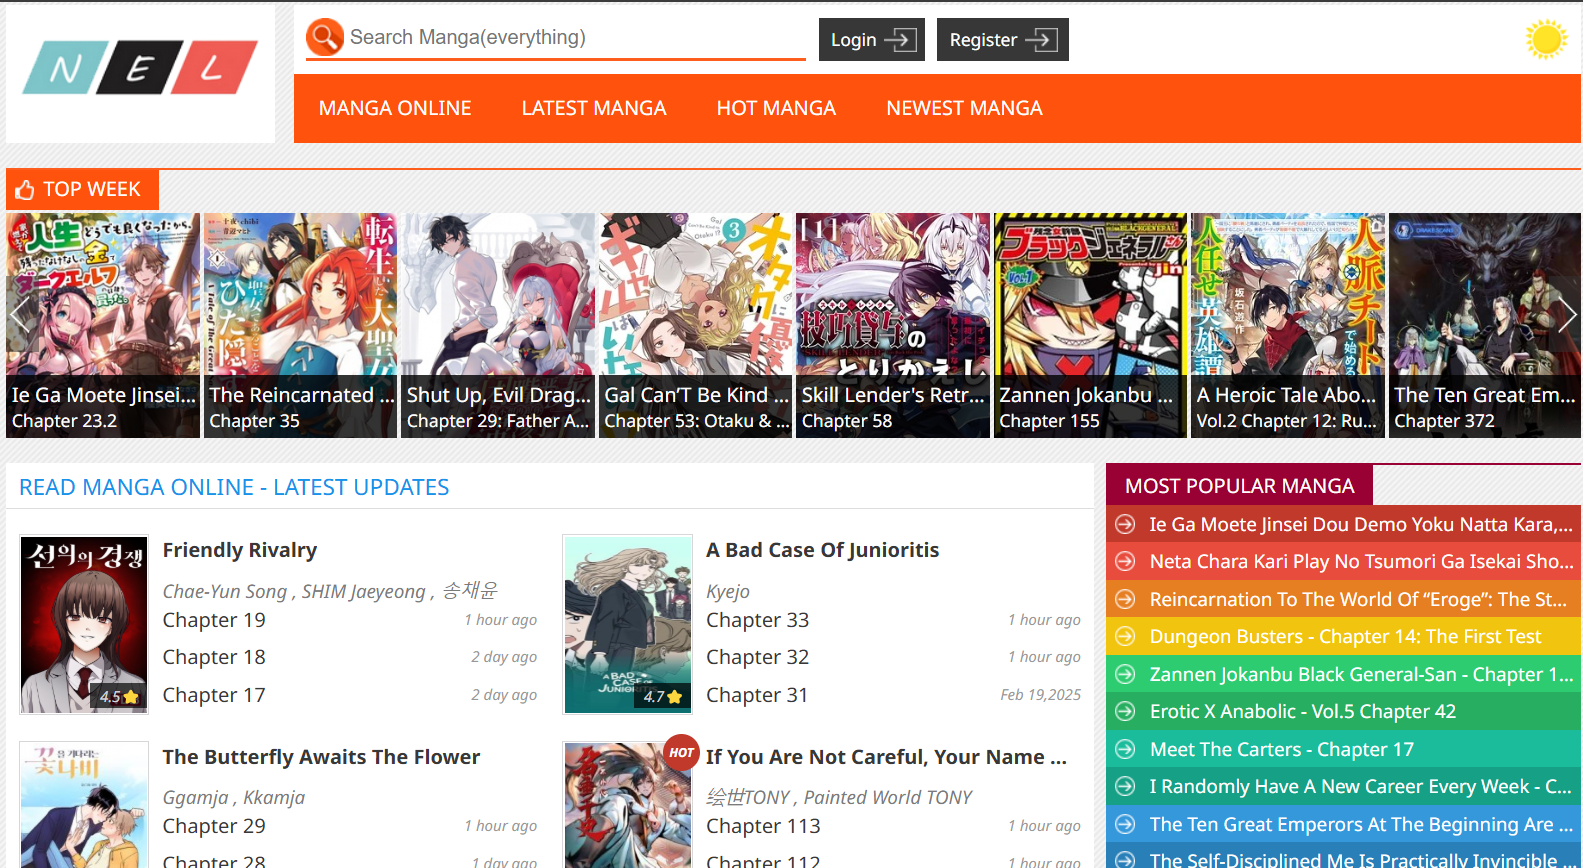Open Skill Lender's Retrieval carousel thumbnail
1583x868 pixels.
coord(893,325)
